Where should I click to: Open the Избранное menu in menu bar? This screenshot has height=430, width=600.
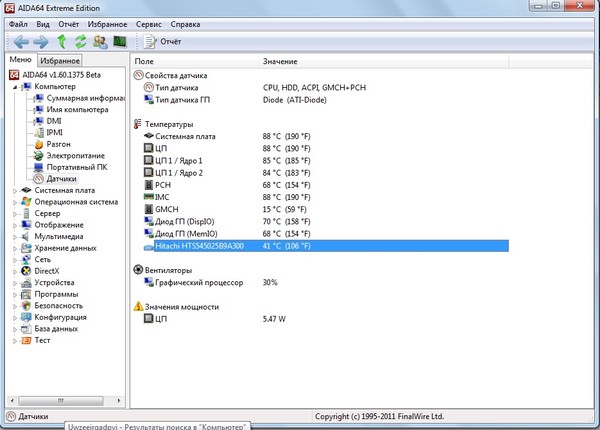tap(107, 24)
